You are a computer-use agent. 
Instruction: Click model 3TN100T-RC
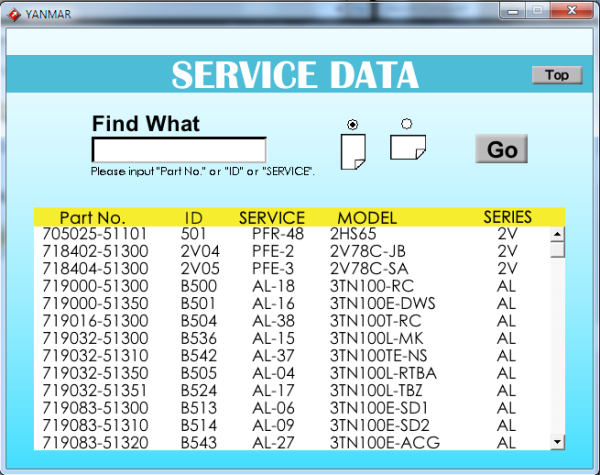(x=375, y=321)
